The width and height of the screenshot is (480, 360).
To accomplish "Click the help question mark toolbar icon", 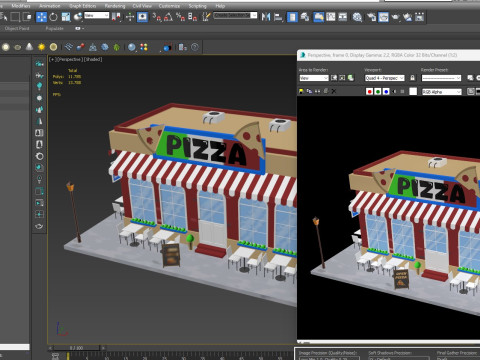I will [195, 47].
